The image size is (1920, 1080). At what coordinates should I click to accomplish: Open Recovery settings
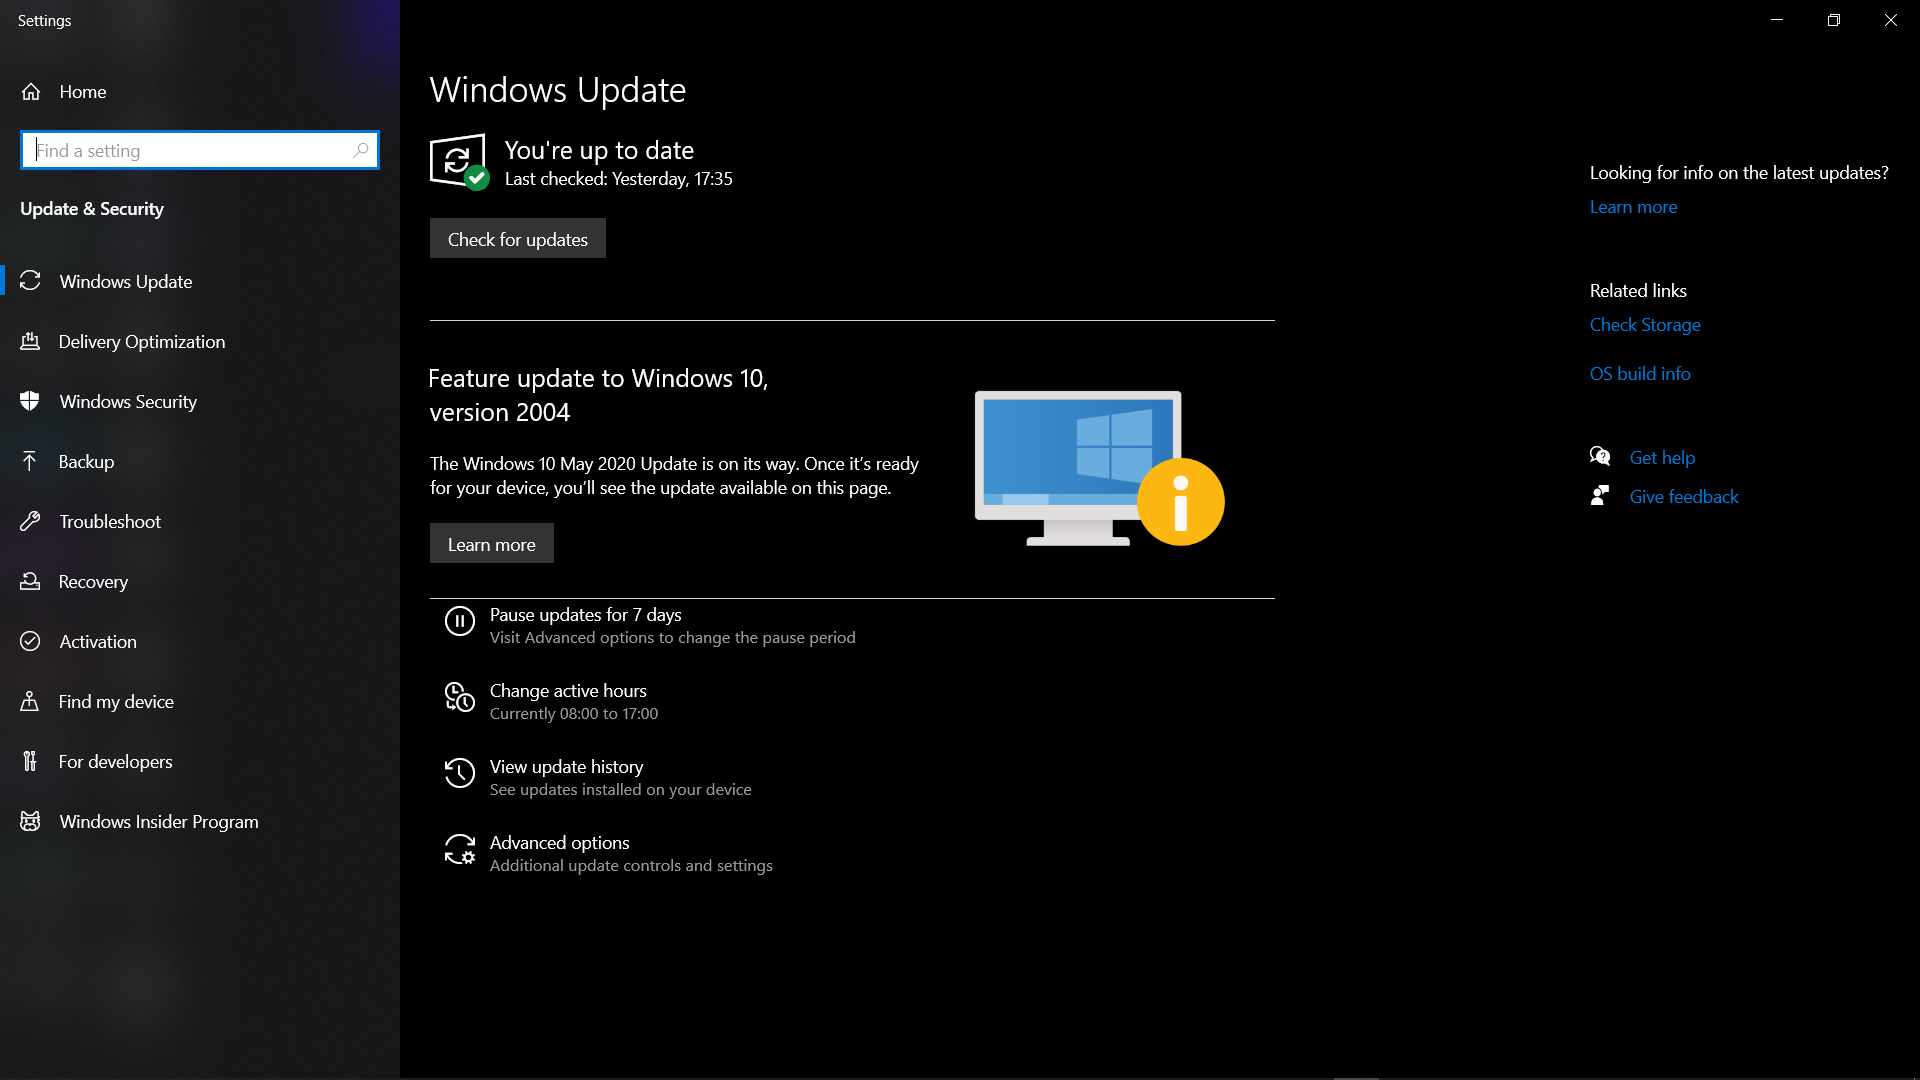pyautogui.click(x=200, y=581)
